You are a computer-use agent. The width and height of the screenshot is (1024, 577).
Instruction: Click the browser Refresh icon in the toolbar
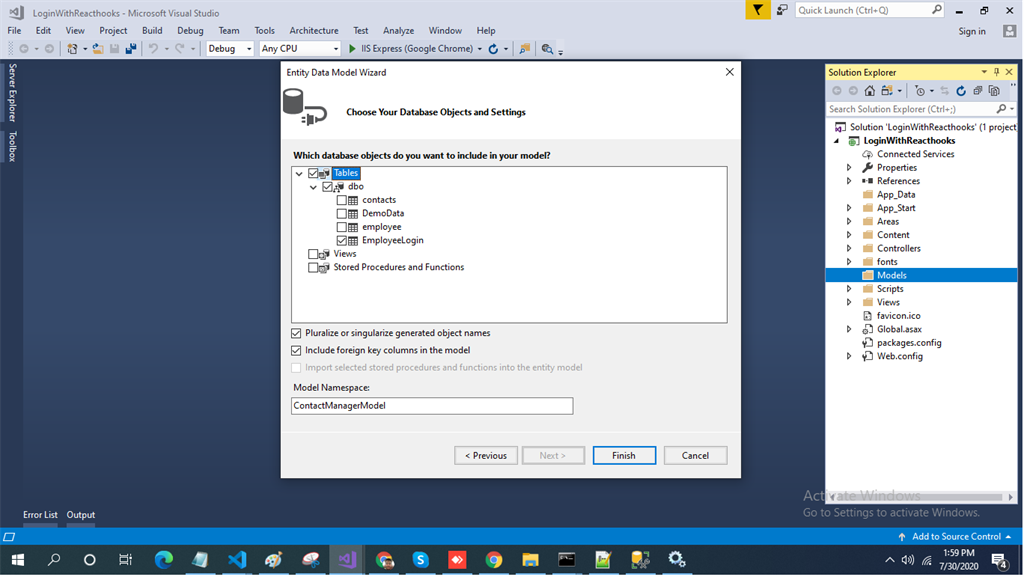(494, 49)
